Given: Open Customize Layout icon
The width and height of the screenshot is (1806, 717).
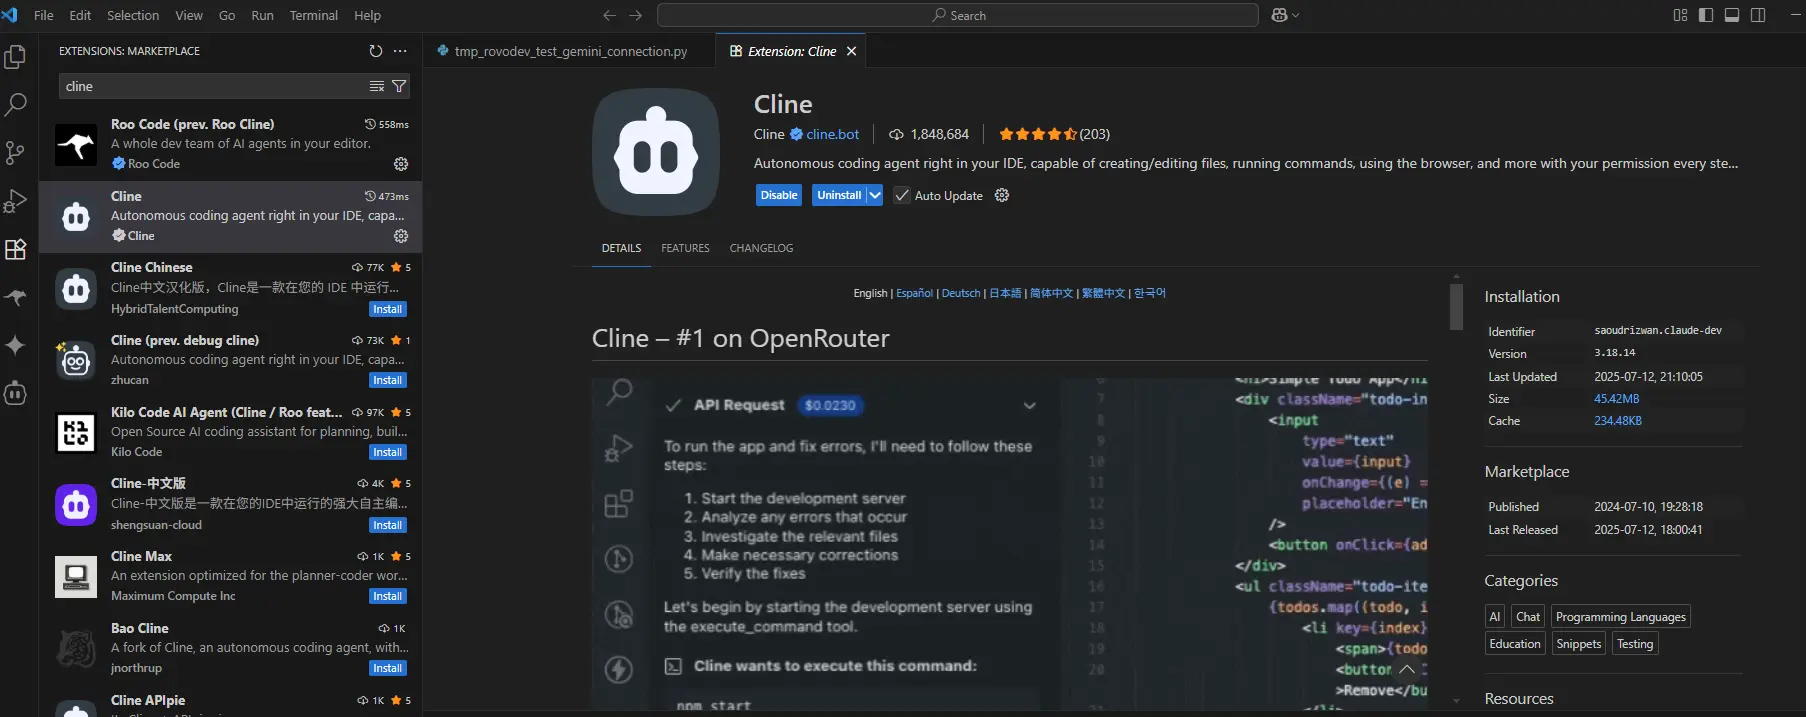Looking at the screenshot, I should (x=1680, y=15).
